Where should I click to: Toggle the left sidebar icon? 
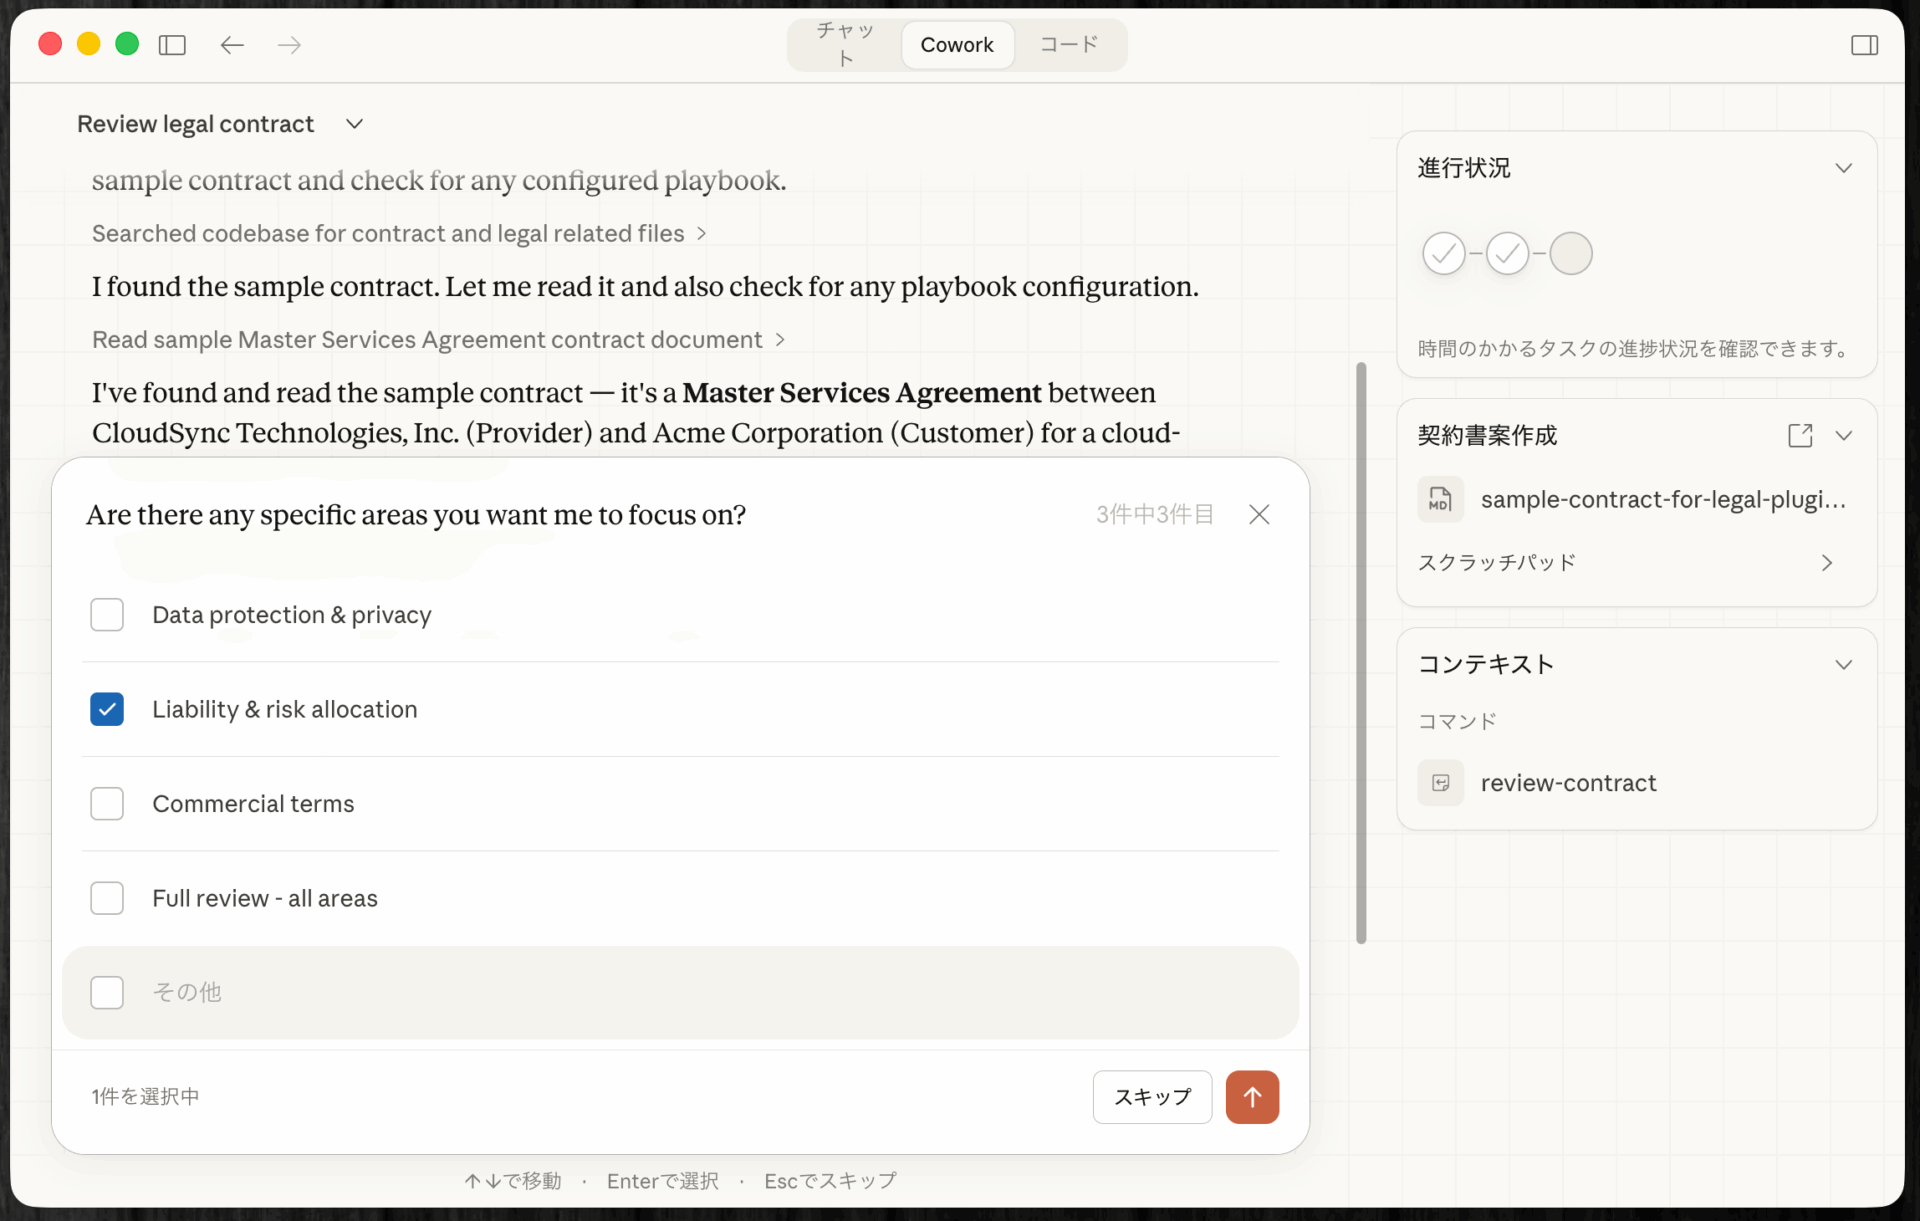click(x=172, y=45)
